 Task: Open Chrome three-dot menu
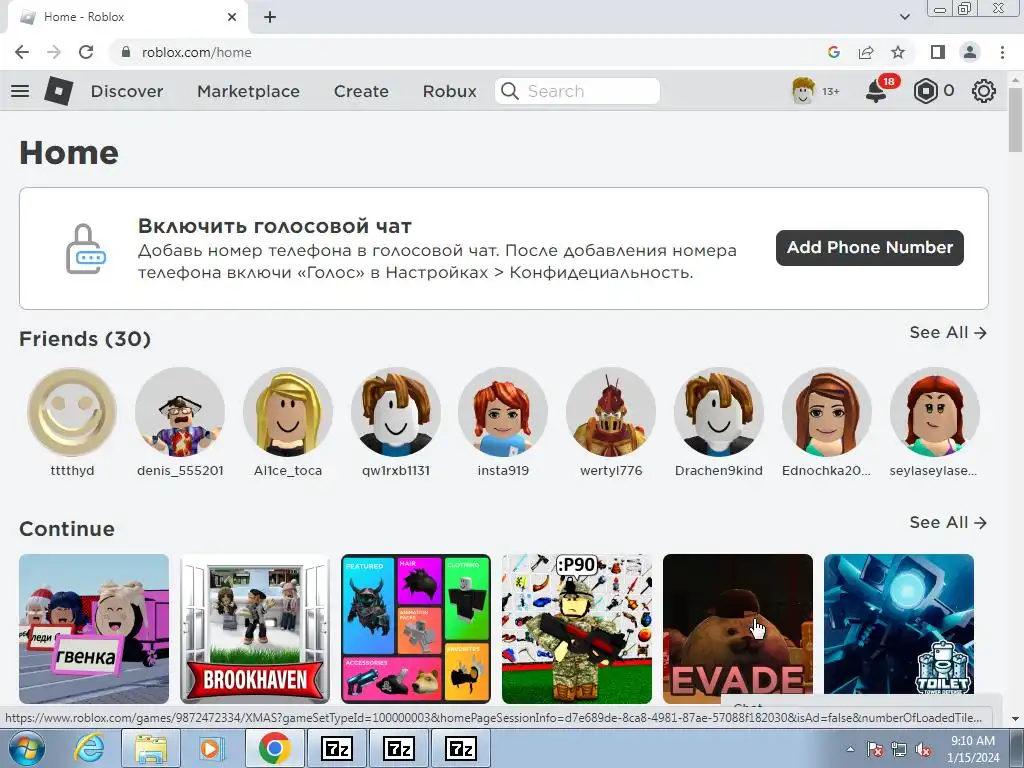(1002, 52)
